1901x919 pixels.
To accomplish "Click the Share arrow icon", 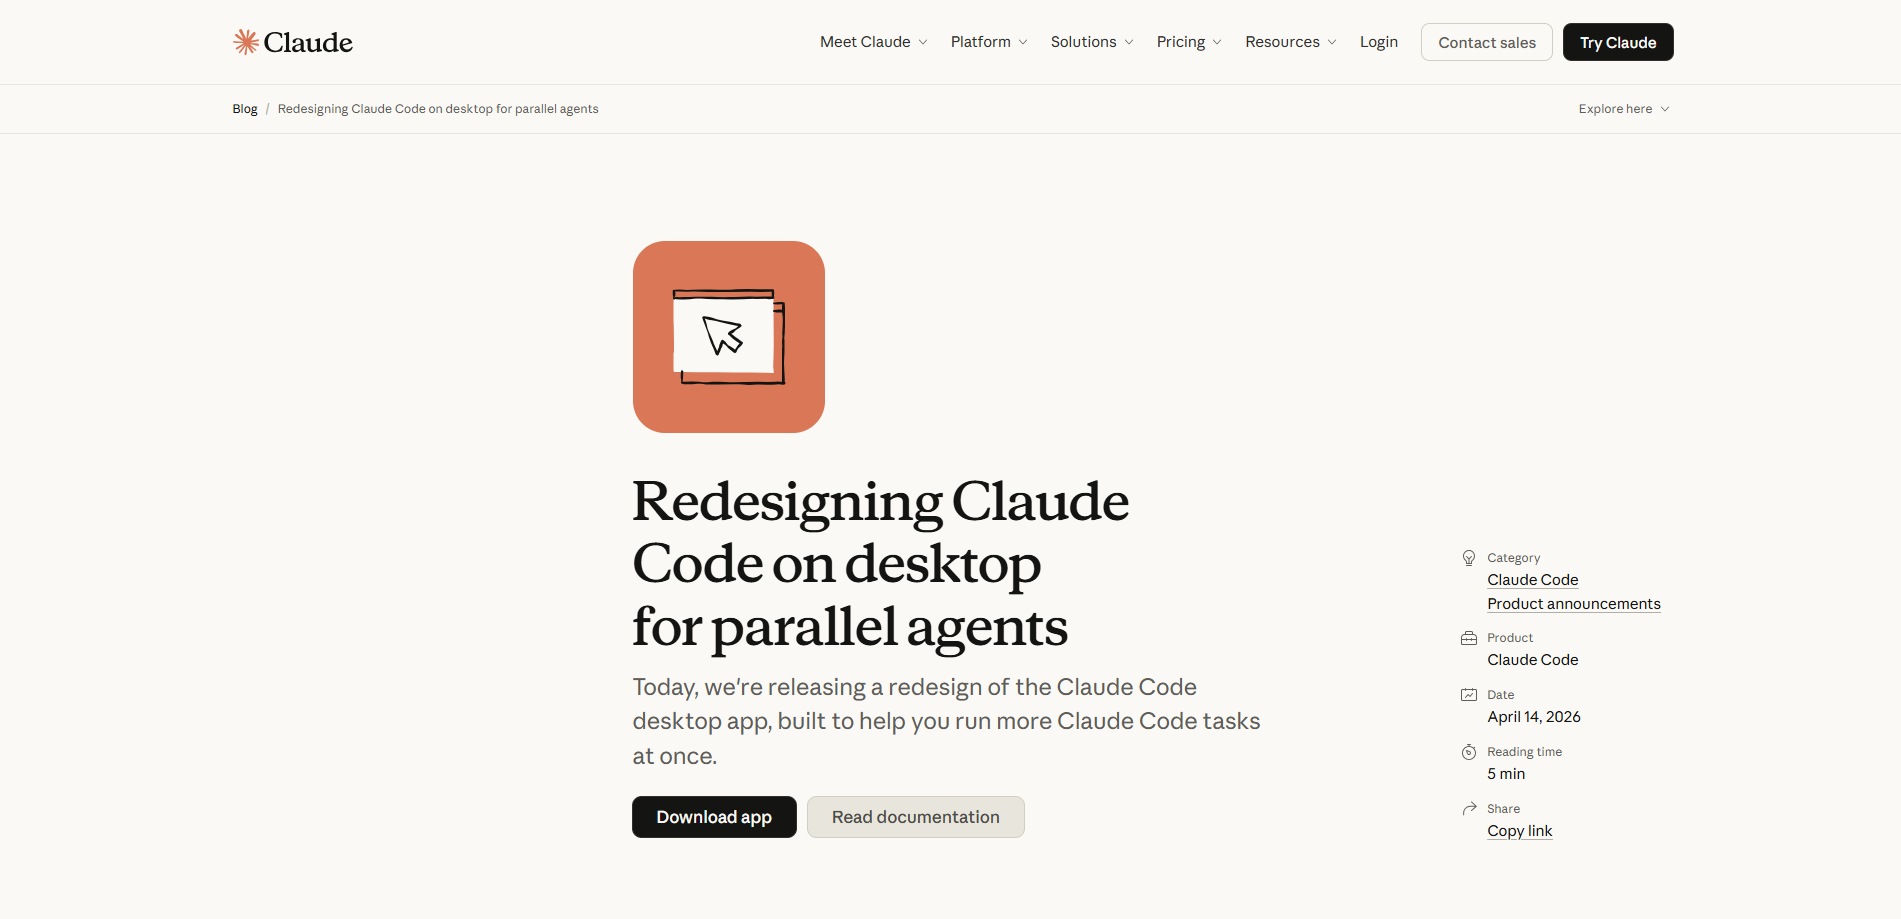I will [x=1469, y=809].
